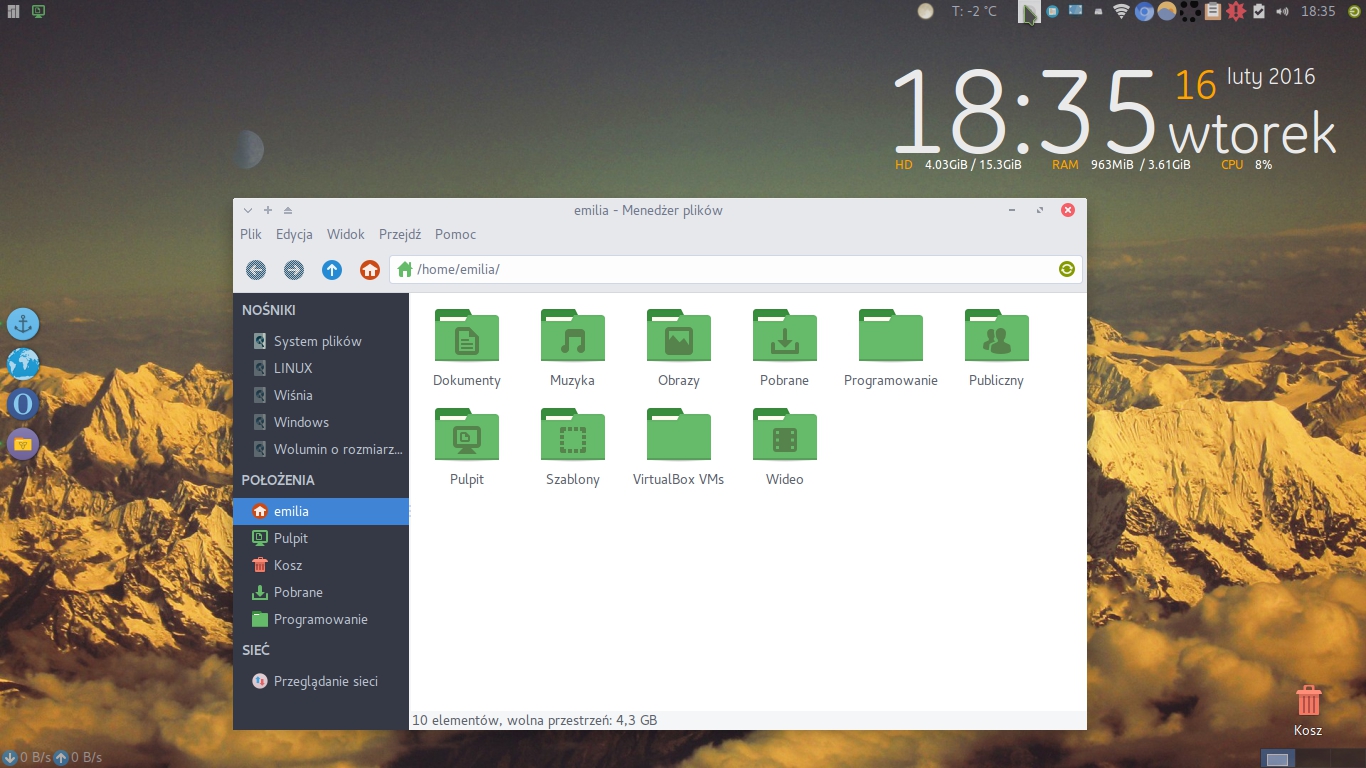Select the Dokumenty folder icon

coord(467,337)
